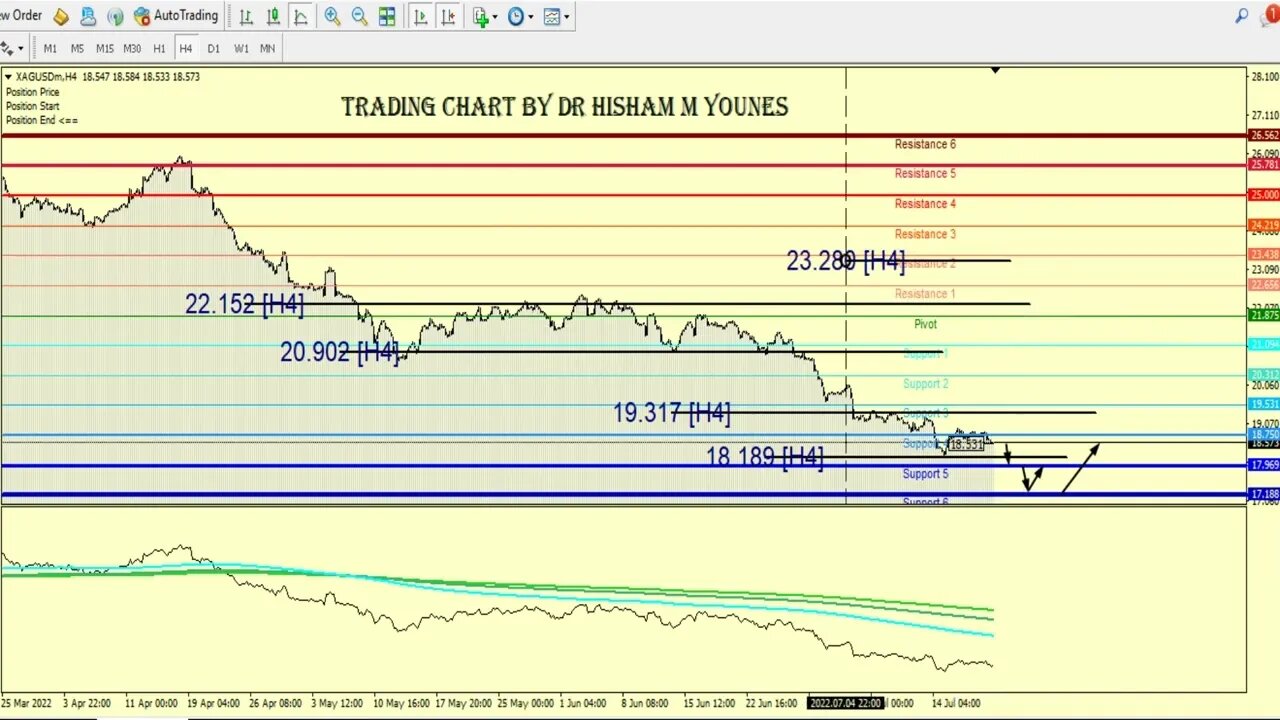Select the M1 timeframe
Screen dimensions: 1280x720
(50, 48)
